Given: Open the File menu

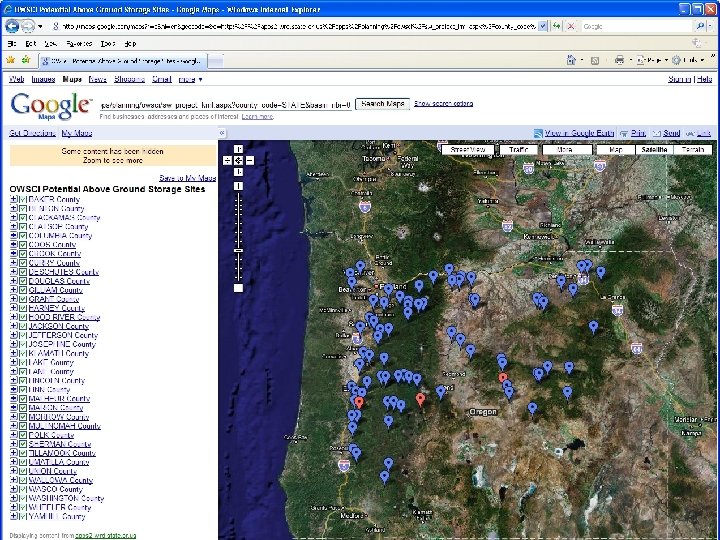Looking at the screenshot, I should [12, 44].
